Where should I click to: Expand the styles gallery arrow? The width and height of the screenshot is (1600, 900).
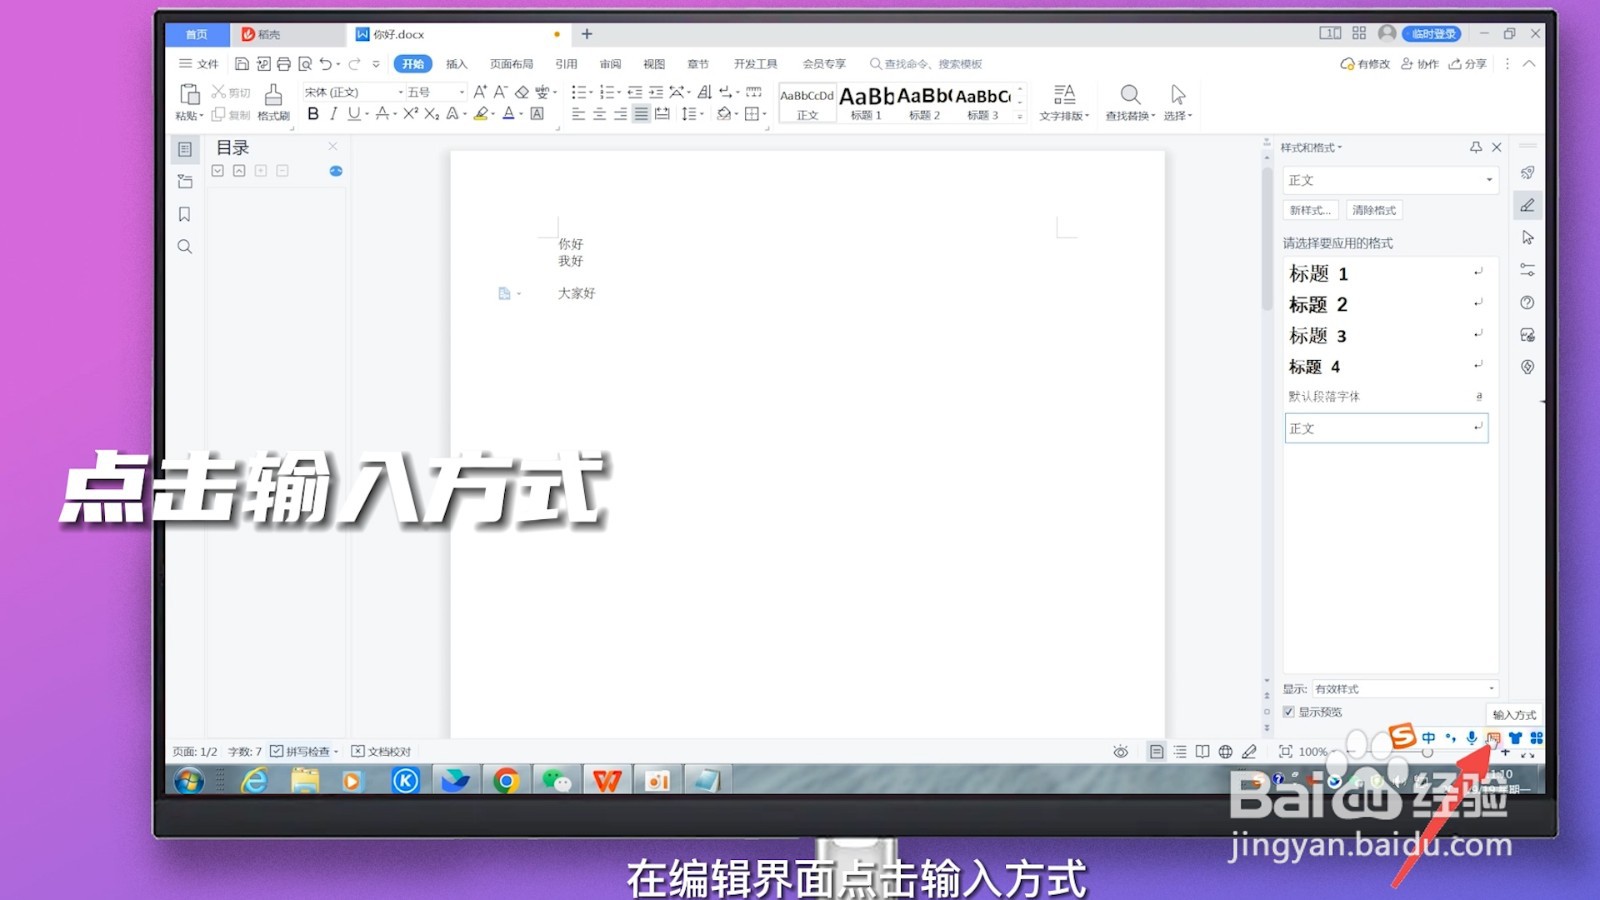[x=1020, y=116]
